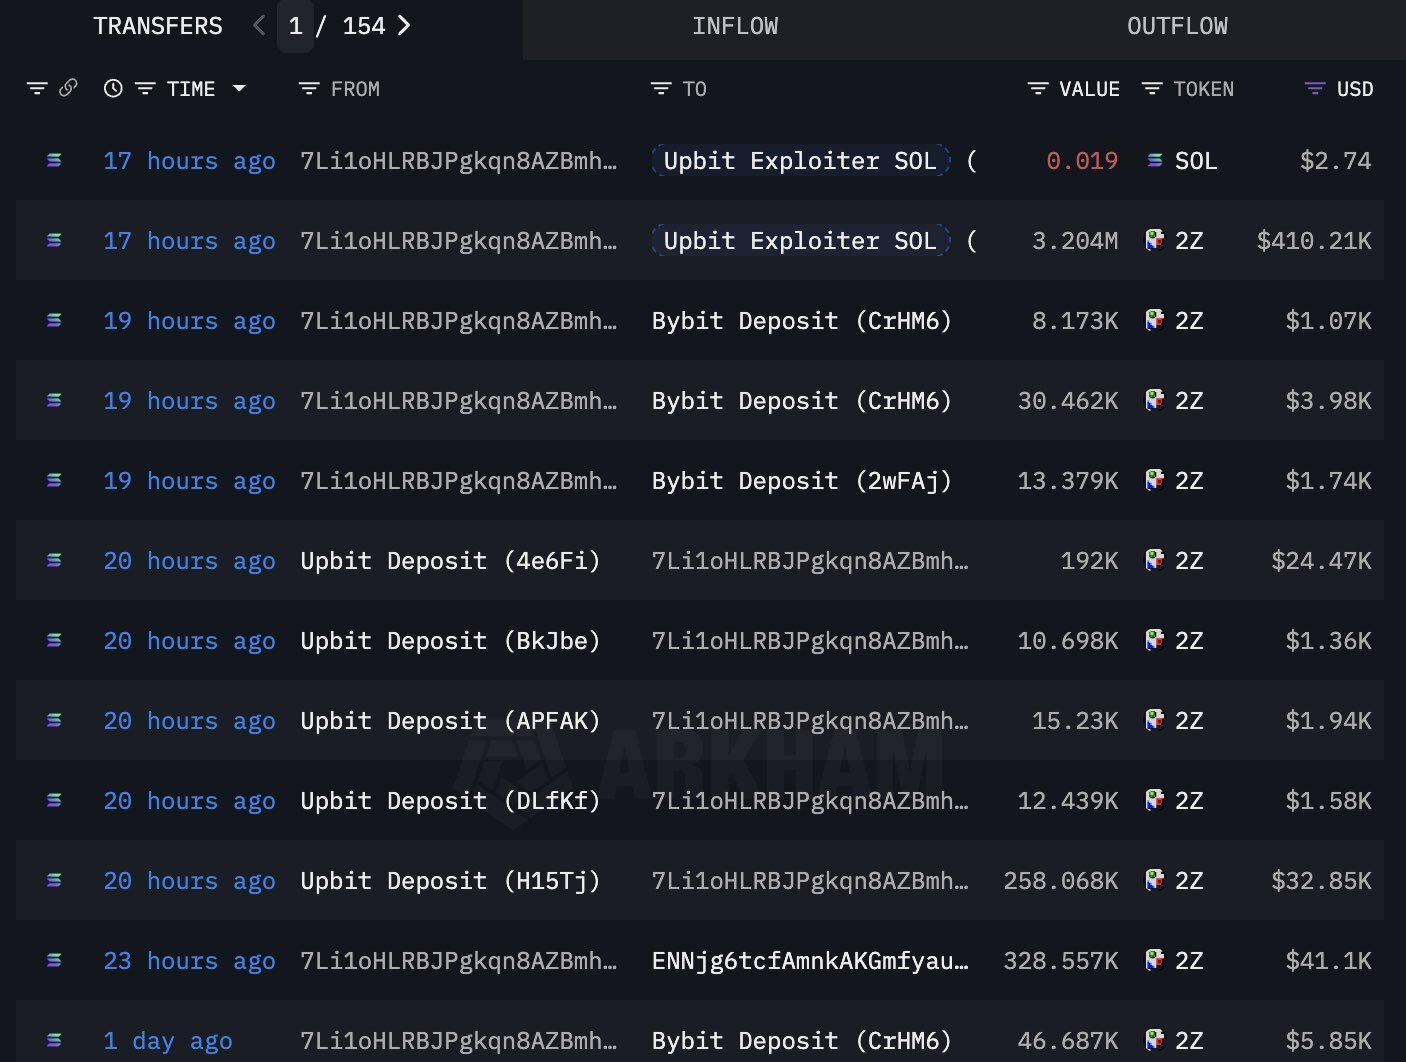Click the 2Z token icon beside $410.21K
Screen dimensions: 1406x1062
pyautogui.click(x=1155, y=240)
